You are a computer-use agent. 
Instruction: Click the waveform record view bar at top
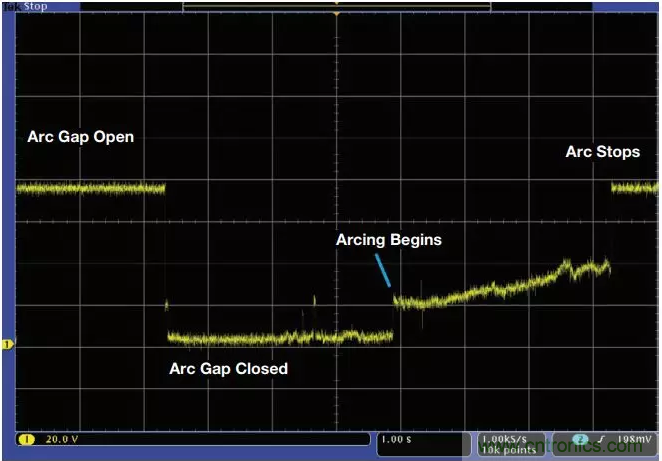tap(337, 6)
